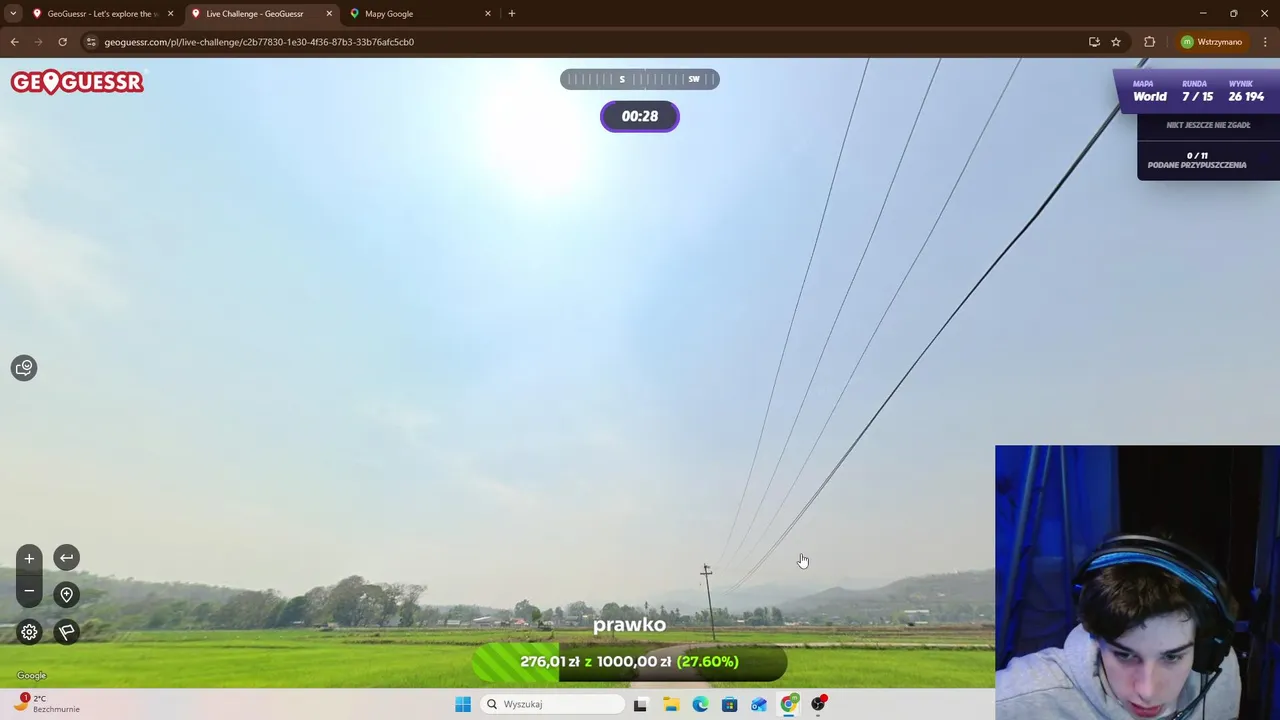Click the Wyszukaj taskbar search box

pyautogui.click(x=553, y=704)
